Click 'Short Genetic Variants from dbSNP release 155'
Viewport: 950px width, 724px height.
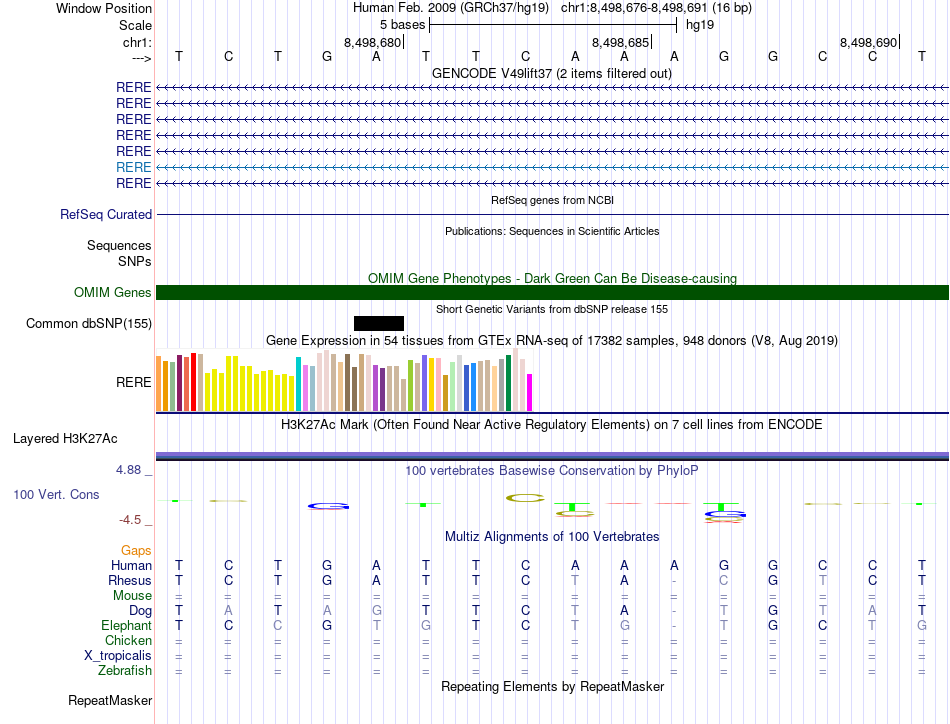pos(552,309)
